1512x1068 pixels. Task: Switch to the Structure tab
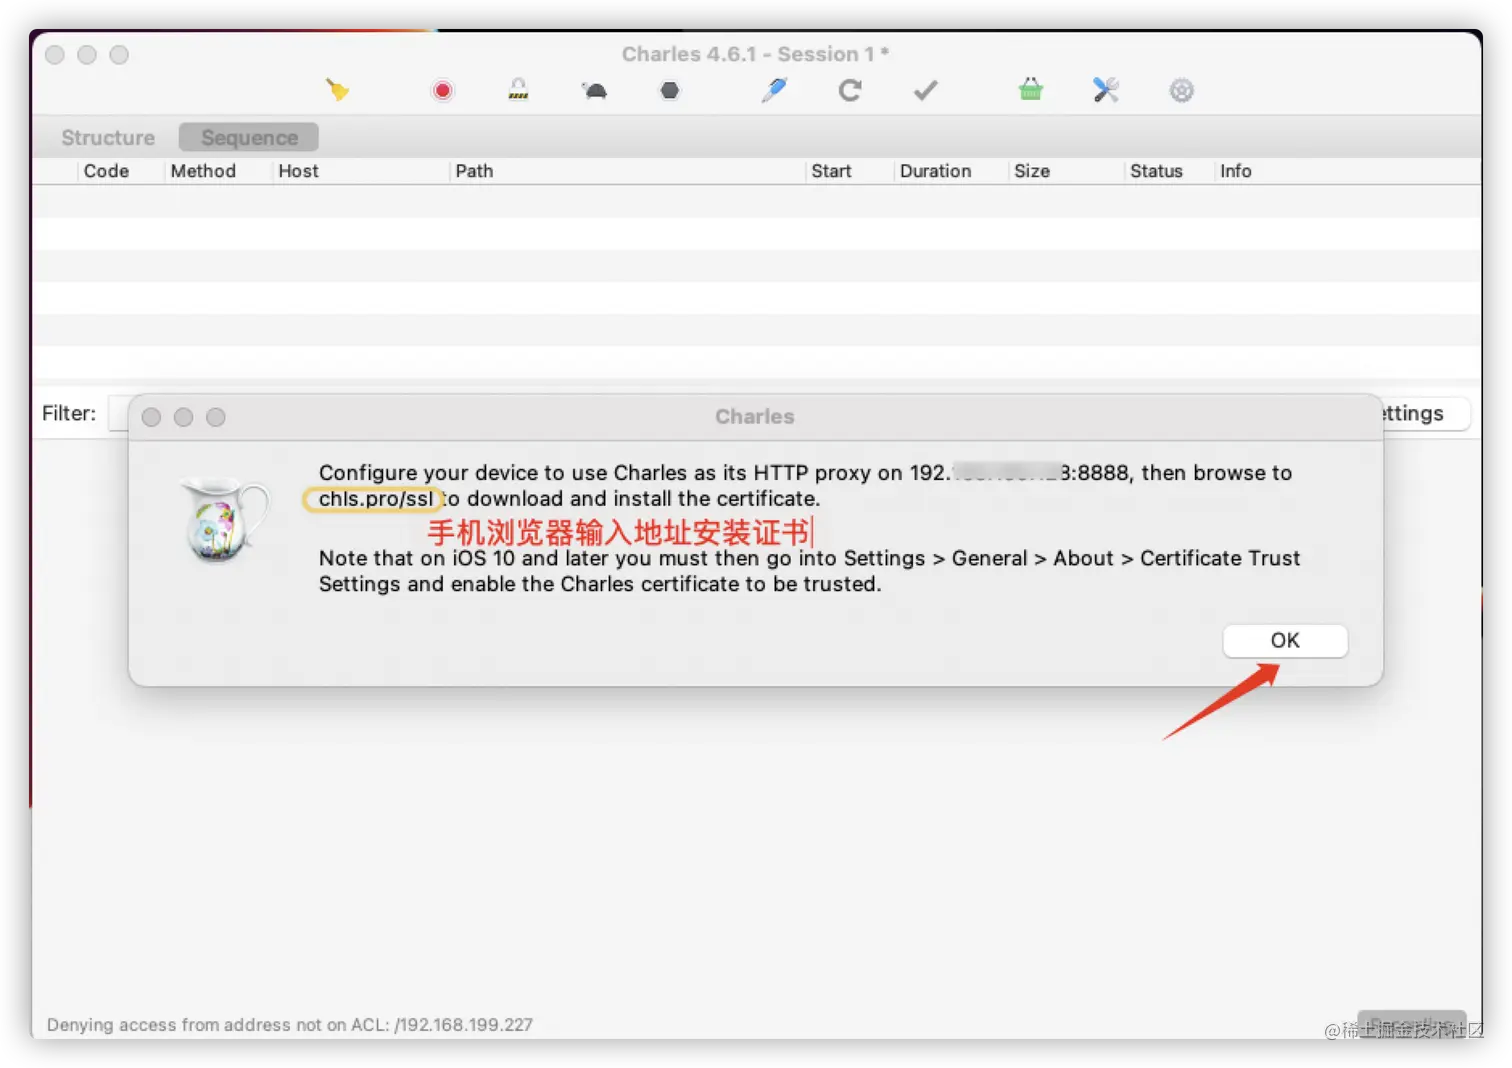[x=108, y=138]
